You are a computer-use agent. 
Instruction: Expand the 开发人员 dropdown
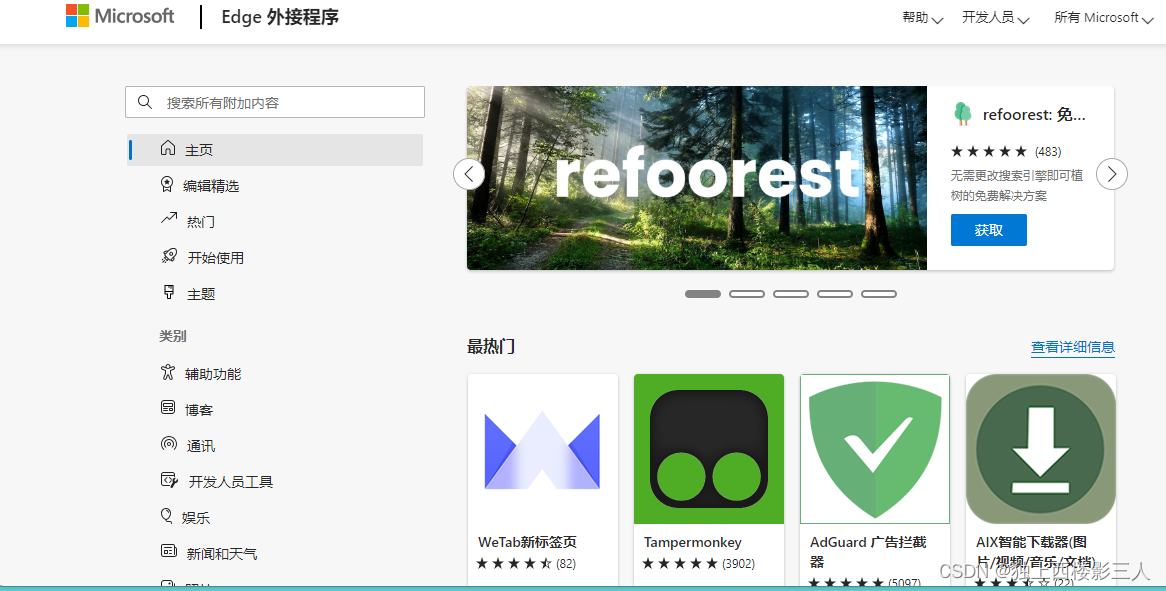click(x=995, y=18)
